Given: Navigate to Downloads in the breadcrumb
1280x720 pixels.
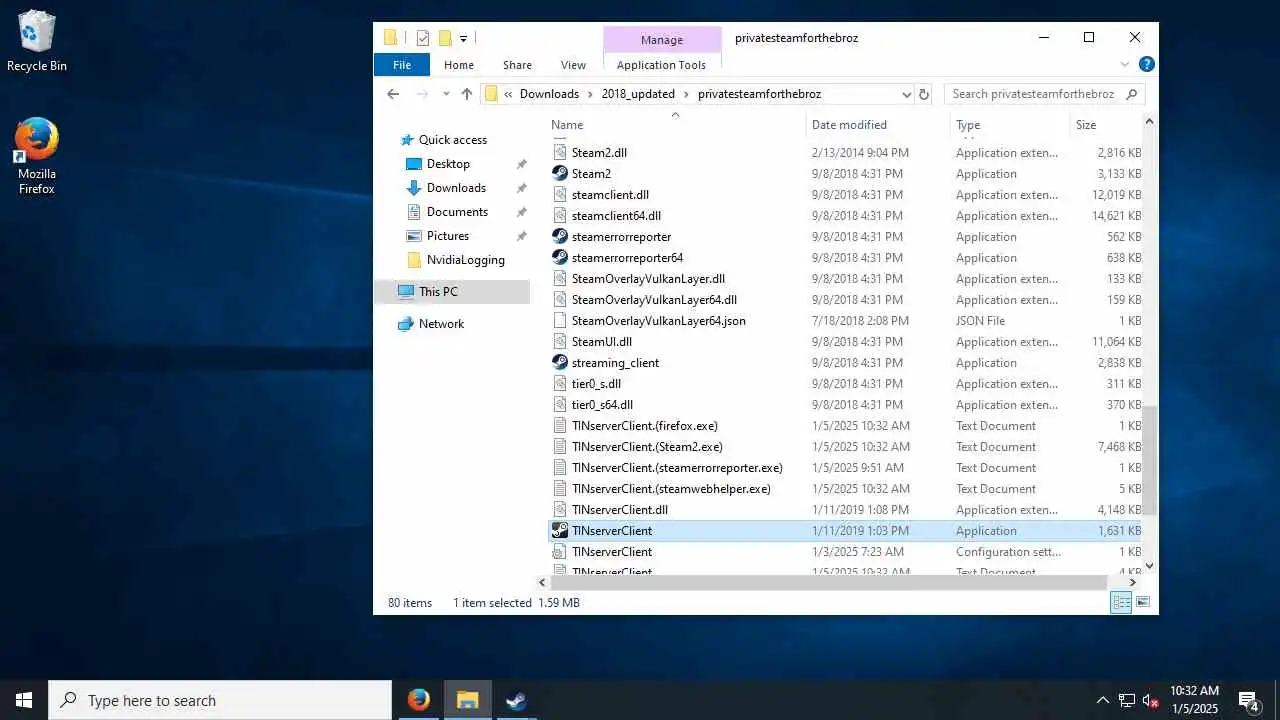Looking at the screenshot, I should click(549, 94).
